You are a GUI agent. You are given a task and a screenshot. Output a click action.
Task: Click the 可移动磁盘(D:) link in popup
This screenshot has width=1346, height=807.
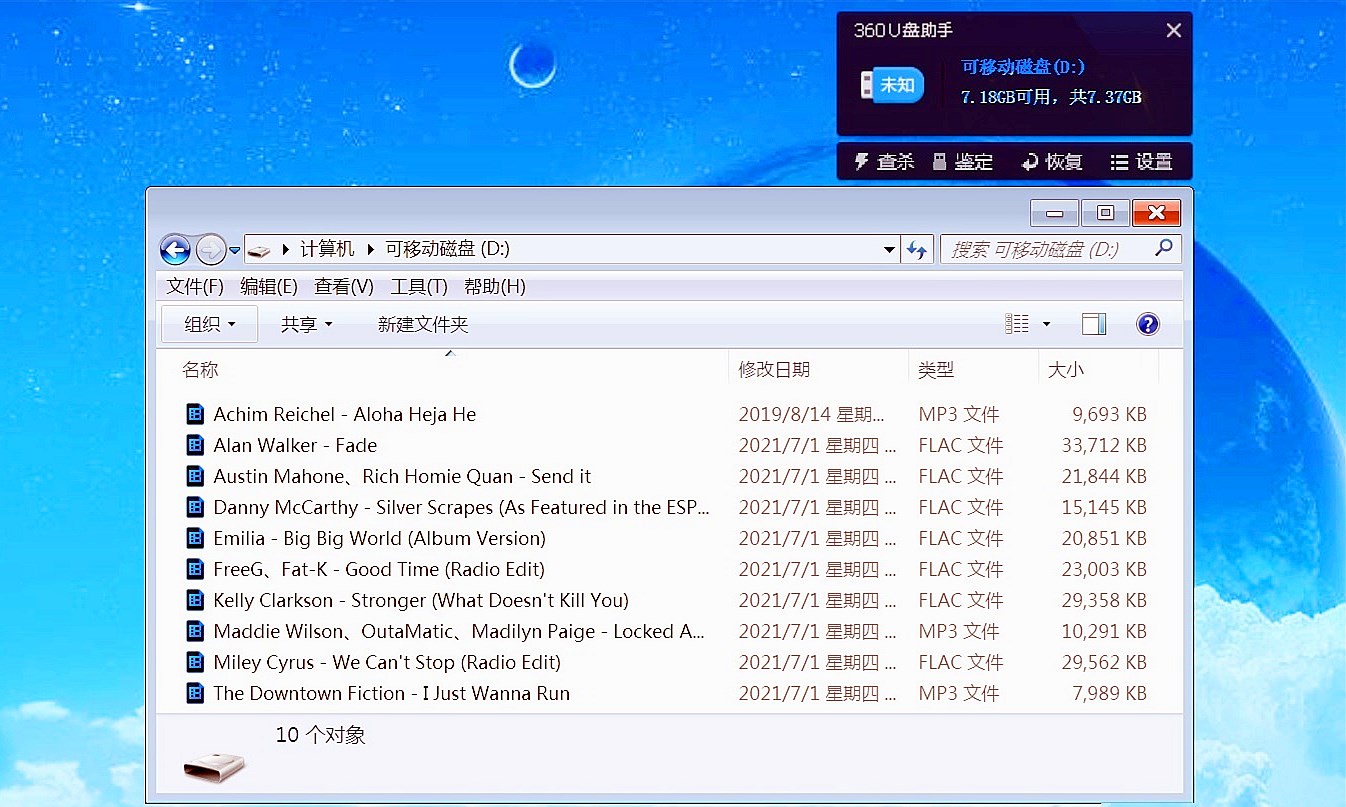(1023, 67)
